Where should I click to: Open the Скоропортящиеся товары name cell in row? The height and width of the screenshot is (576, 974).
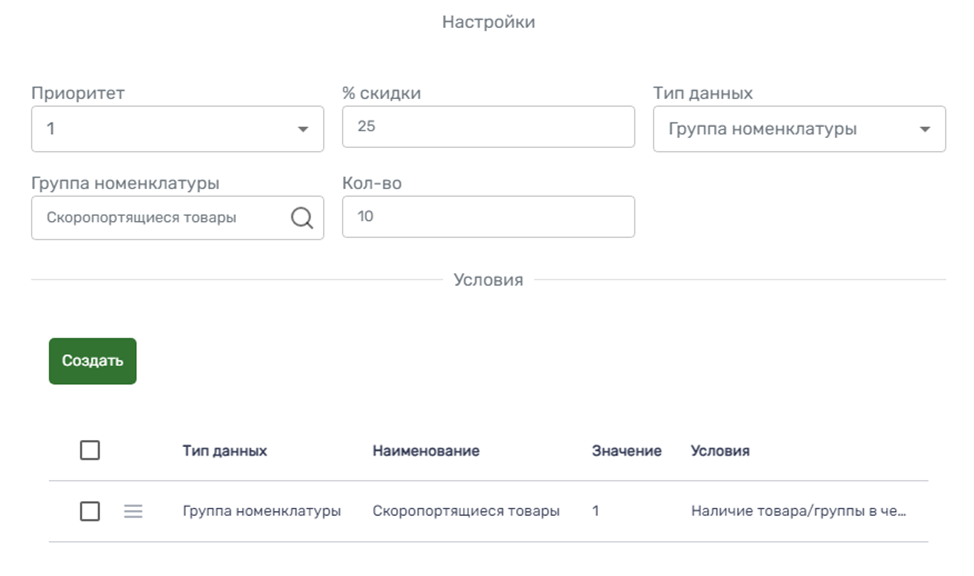pyautogui.click(x=466, y=511)
